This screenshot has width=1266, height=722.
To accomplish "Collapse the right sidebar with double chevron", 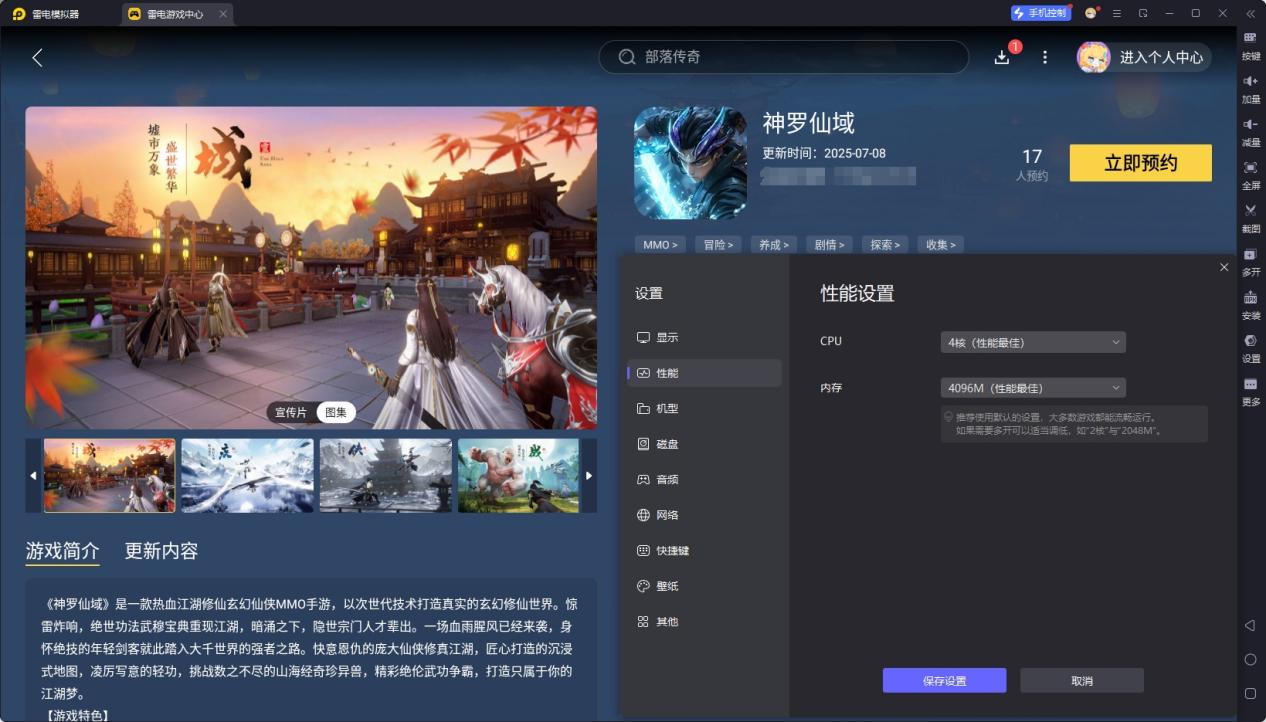I will click(1250, 13).
